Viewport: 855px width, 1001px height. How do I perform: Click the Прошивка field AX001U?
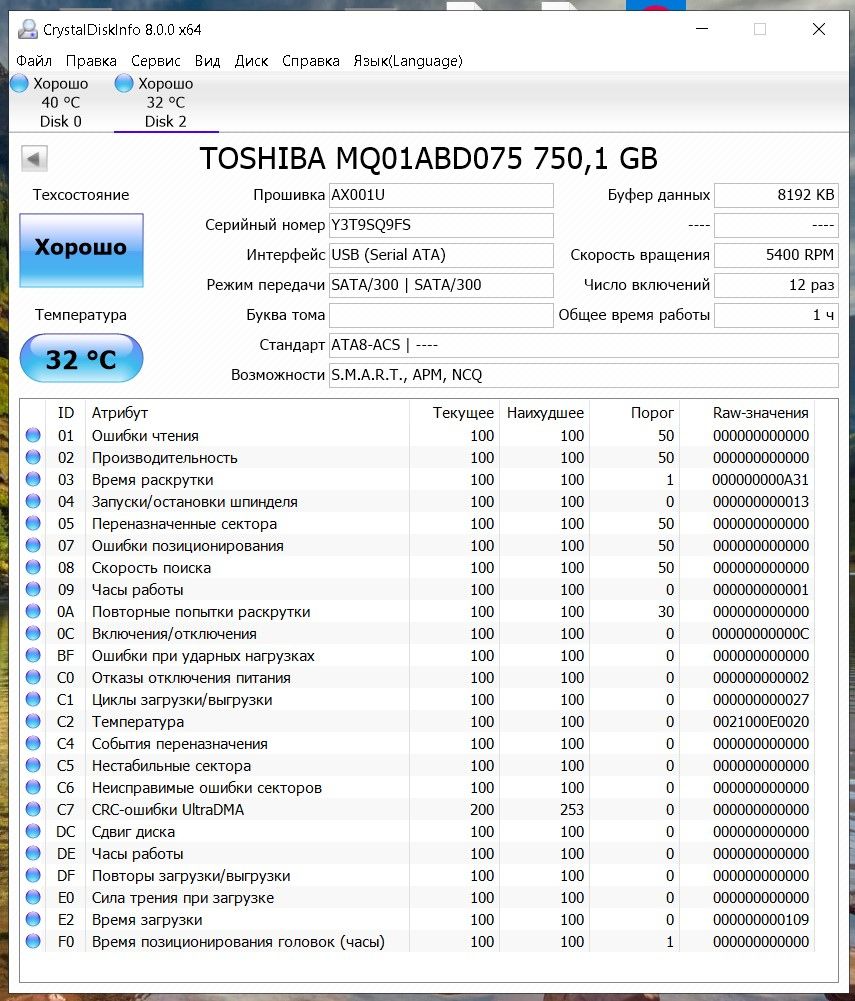coord(441,195)
